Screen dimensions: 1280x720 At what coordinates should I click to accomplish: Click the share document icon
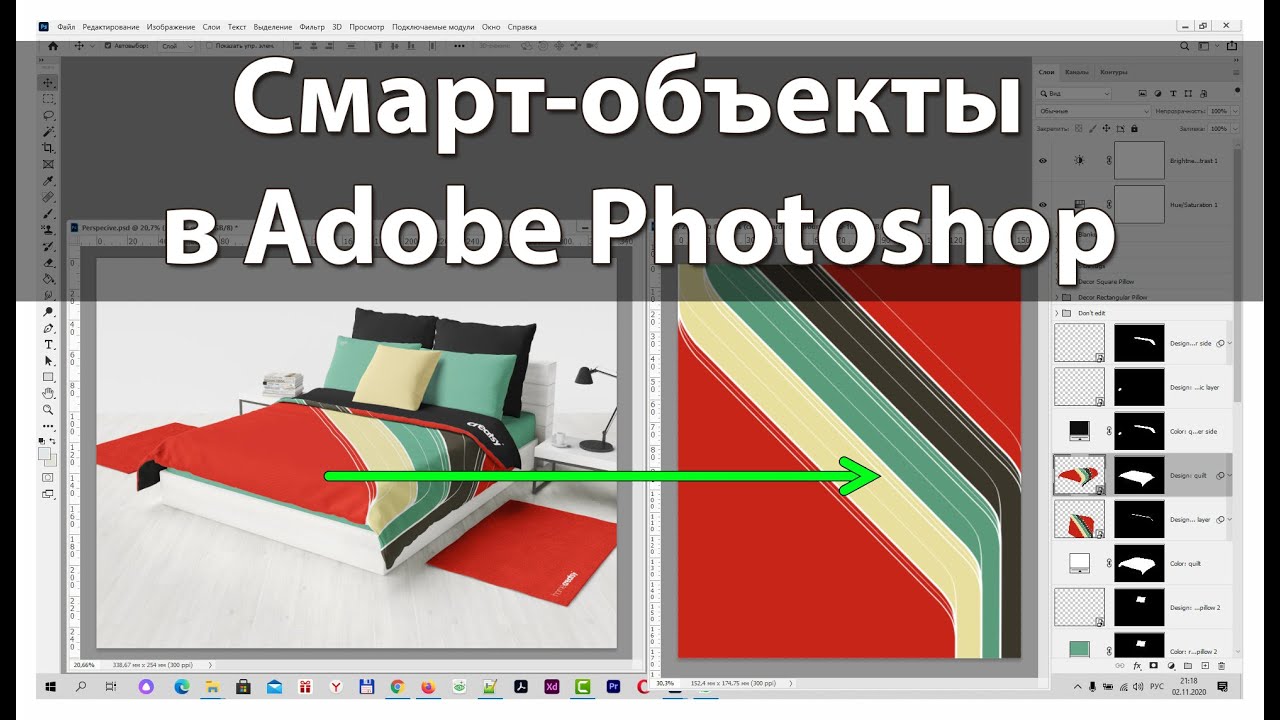coord(1231,46)
